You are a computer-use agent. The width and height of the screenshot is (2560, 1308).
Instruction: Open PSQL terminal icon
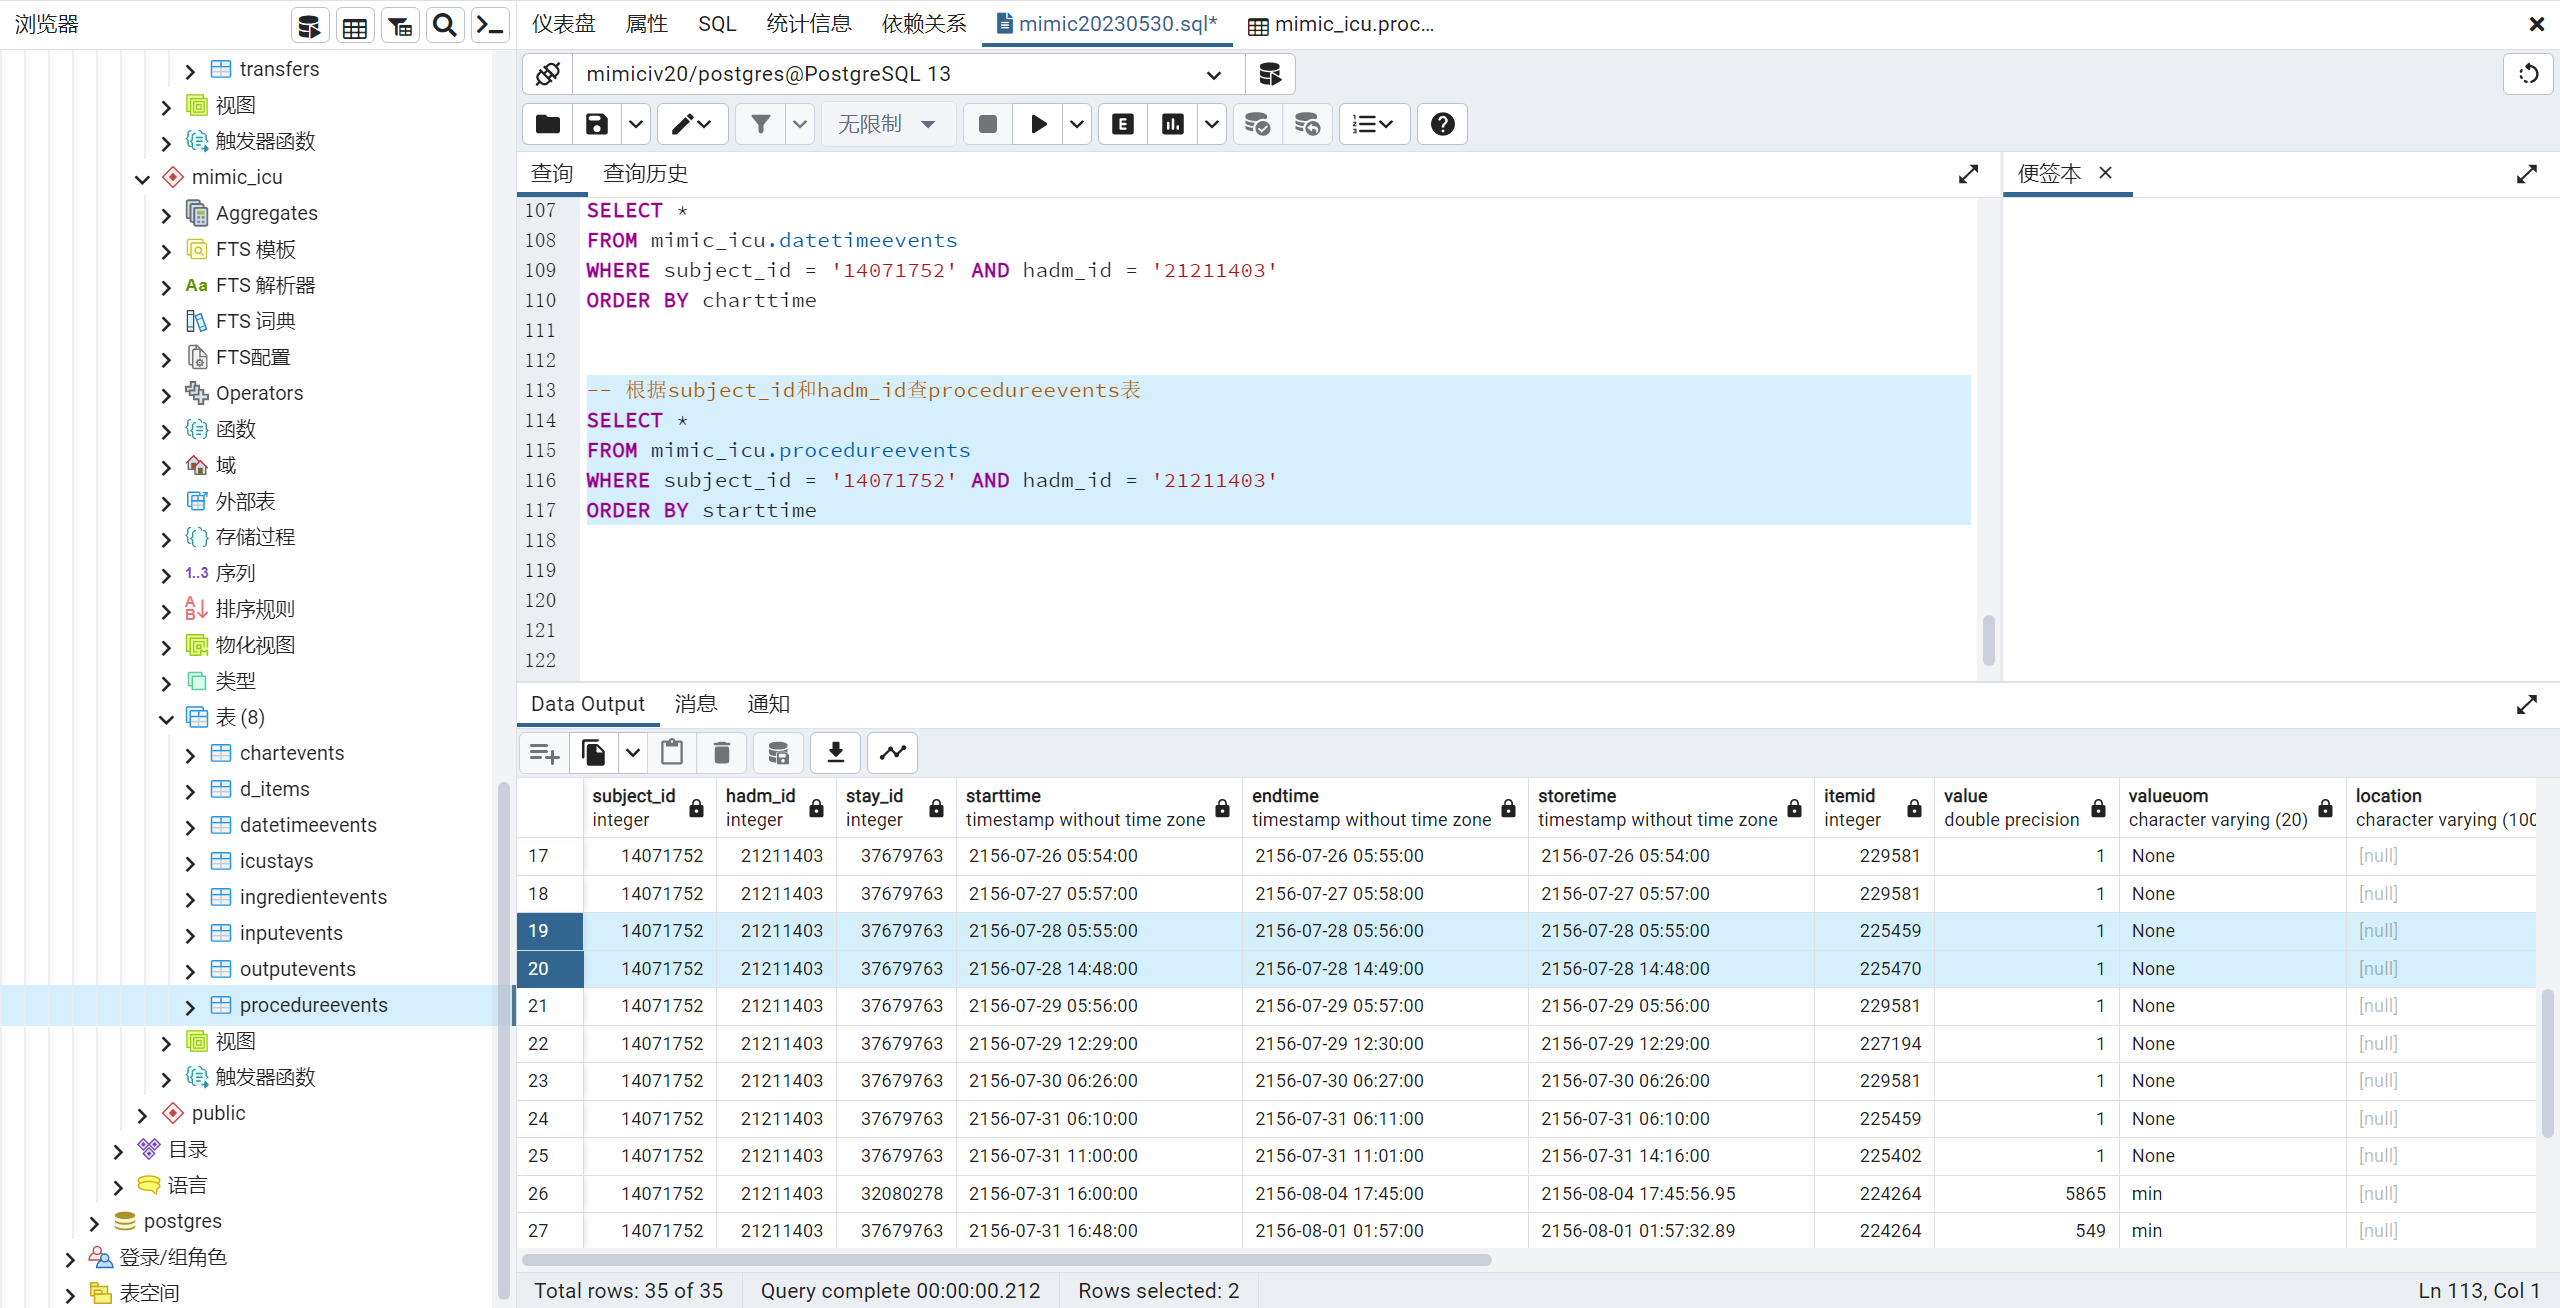490,25
